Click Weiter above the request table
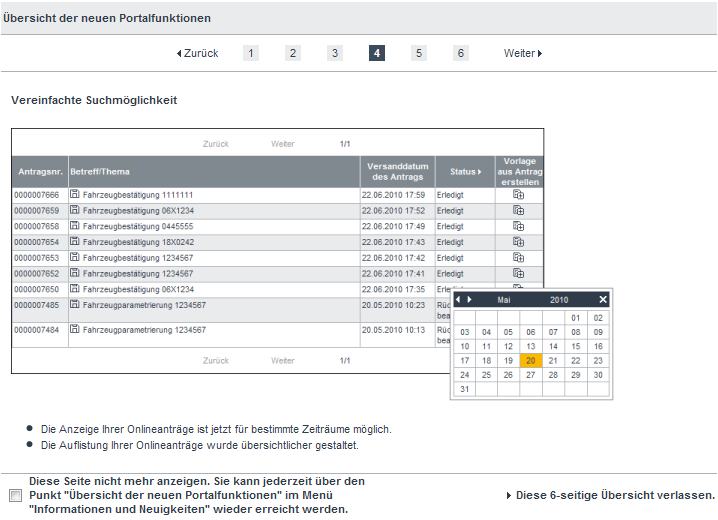Viewport: 718px width, 520px height. pyautogui.click(x=283, y=144)
